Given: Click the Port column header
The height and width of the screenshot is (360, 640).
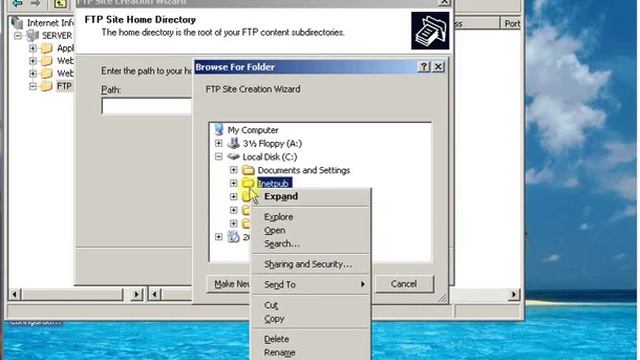Looking at the screenshot, I should click(x=511, y=23).
